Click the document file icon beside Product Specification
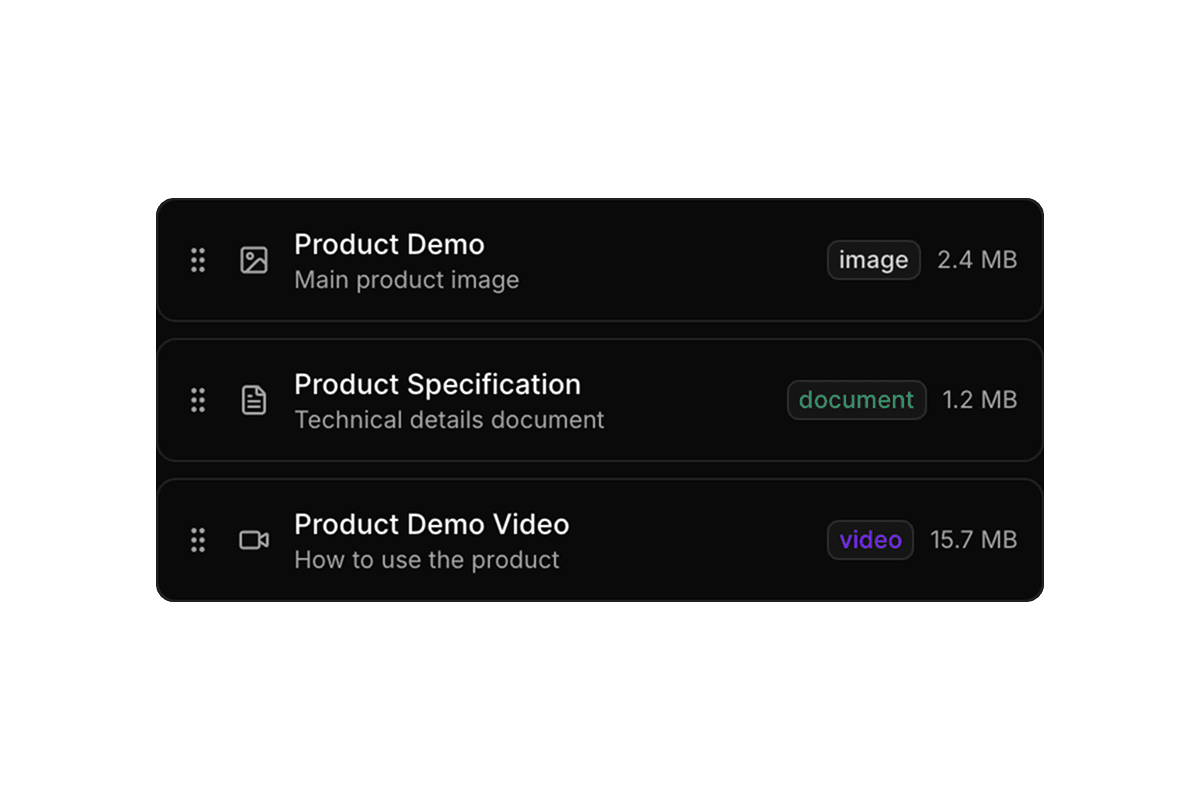The width and height of the screenshot is (1200, 800). pyautogui.click(x=254, y=400)
